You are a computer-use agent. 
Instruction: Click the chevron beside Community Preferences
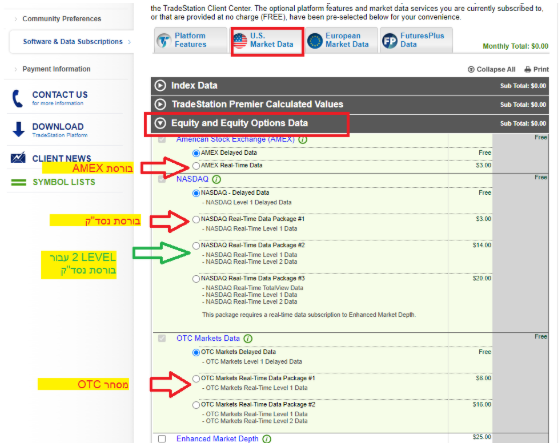16,19
